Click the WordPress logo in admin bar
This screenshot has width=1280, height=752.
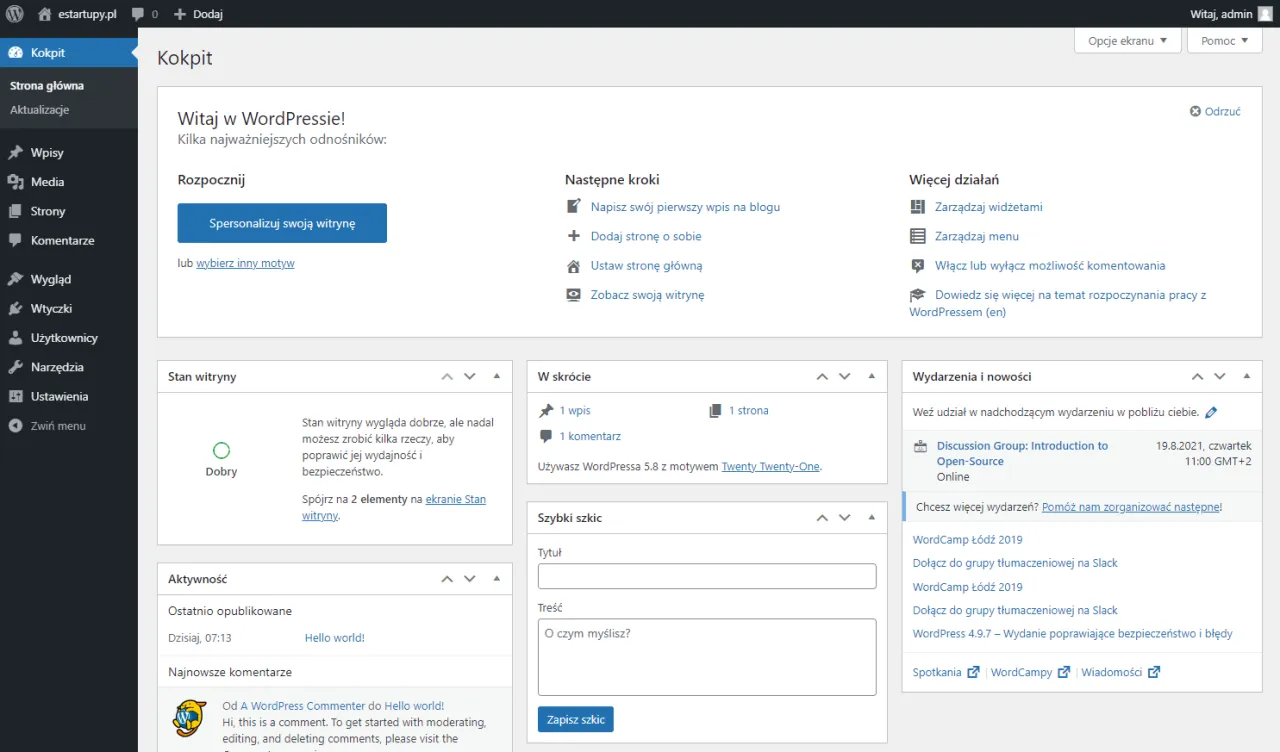[15, 14]
